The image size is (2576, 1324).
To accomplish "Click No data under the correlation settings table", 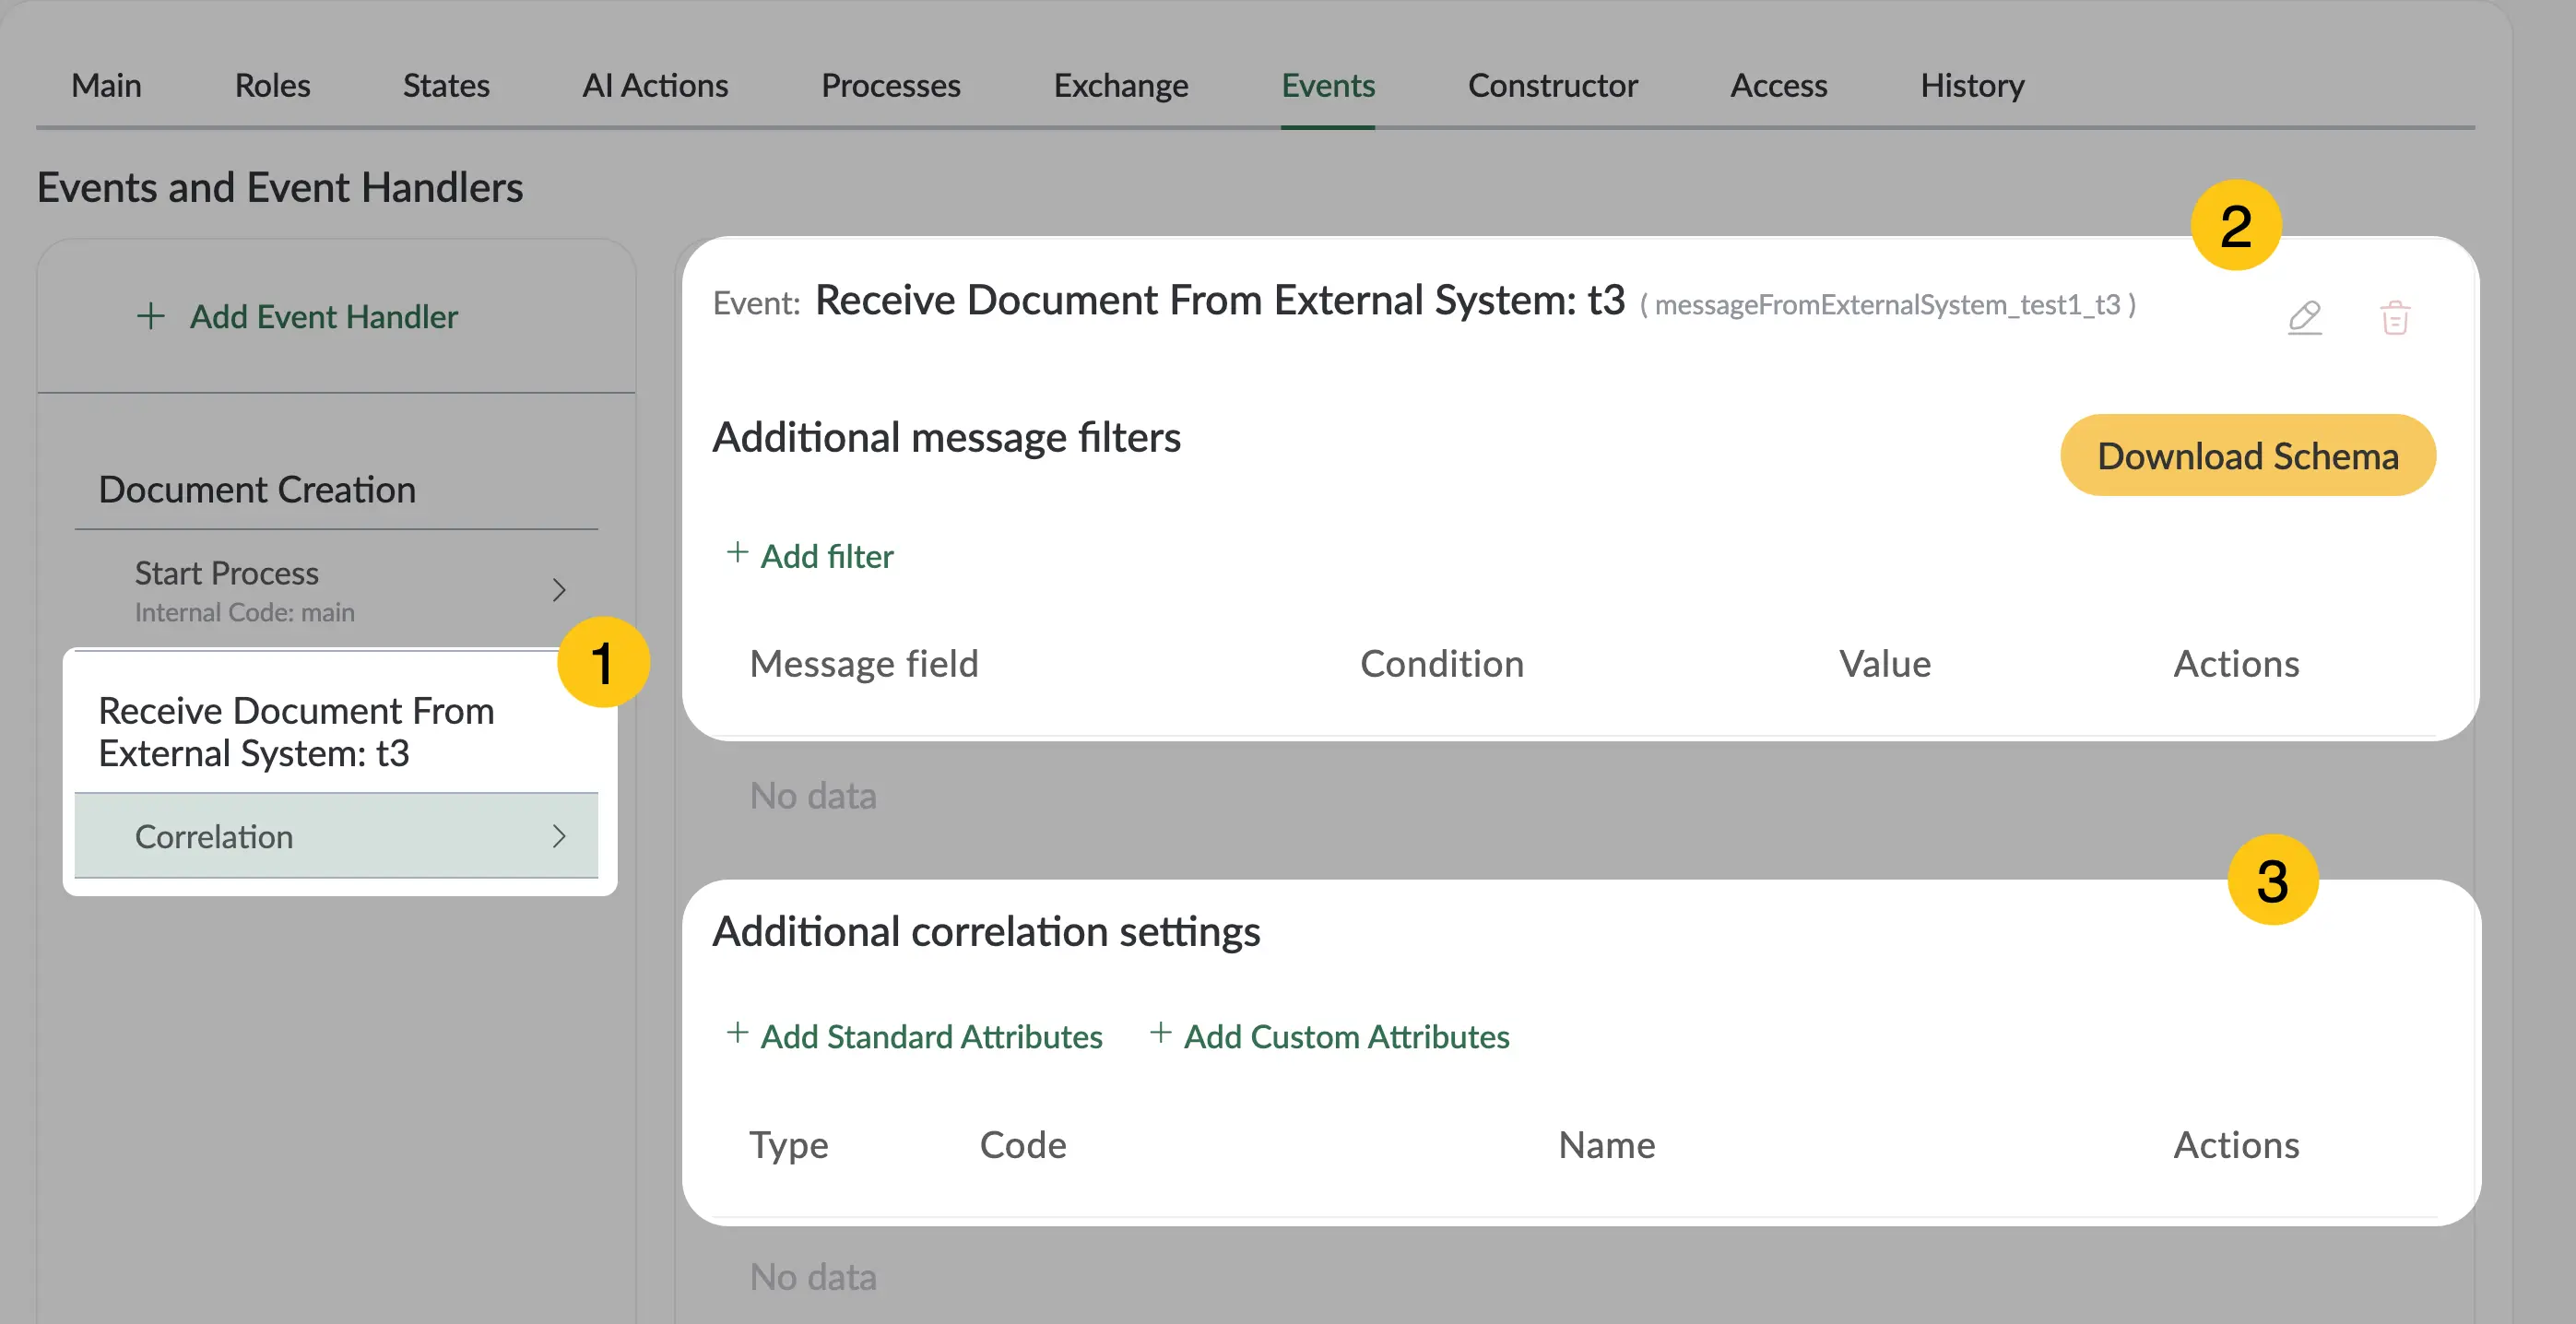I will (x=813, y=1277).
